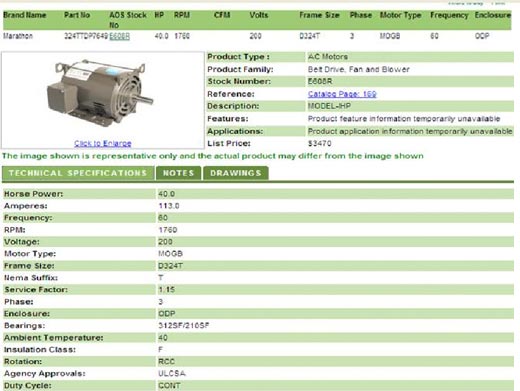Click the Marathon motor product image

(100, 93)
